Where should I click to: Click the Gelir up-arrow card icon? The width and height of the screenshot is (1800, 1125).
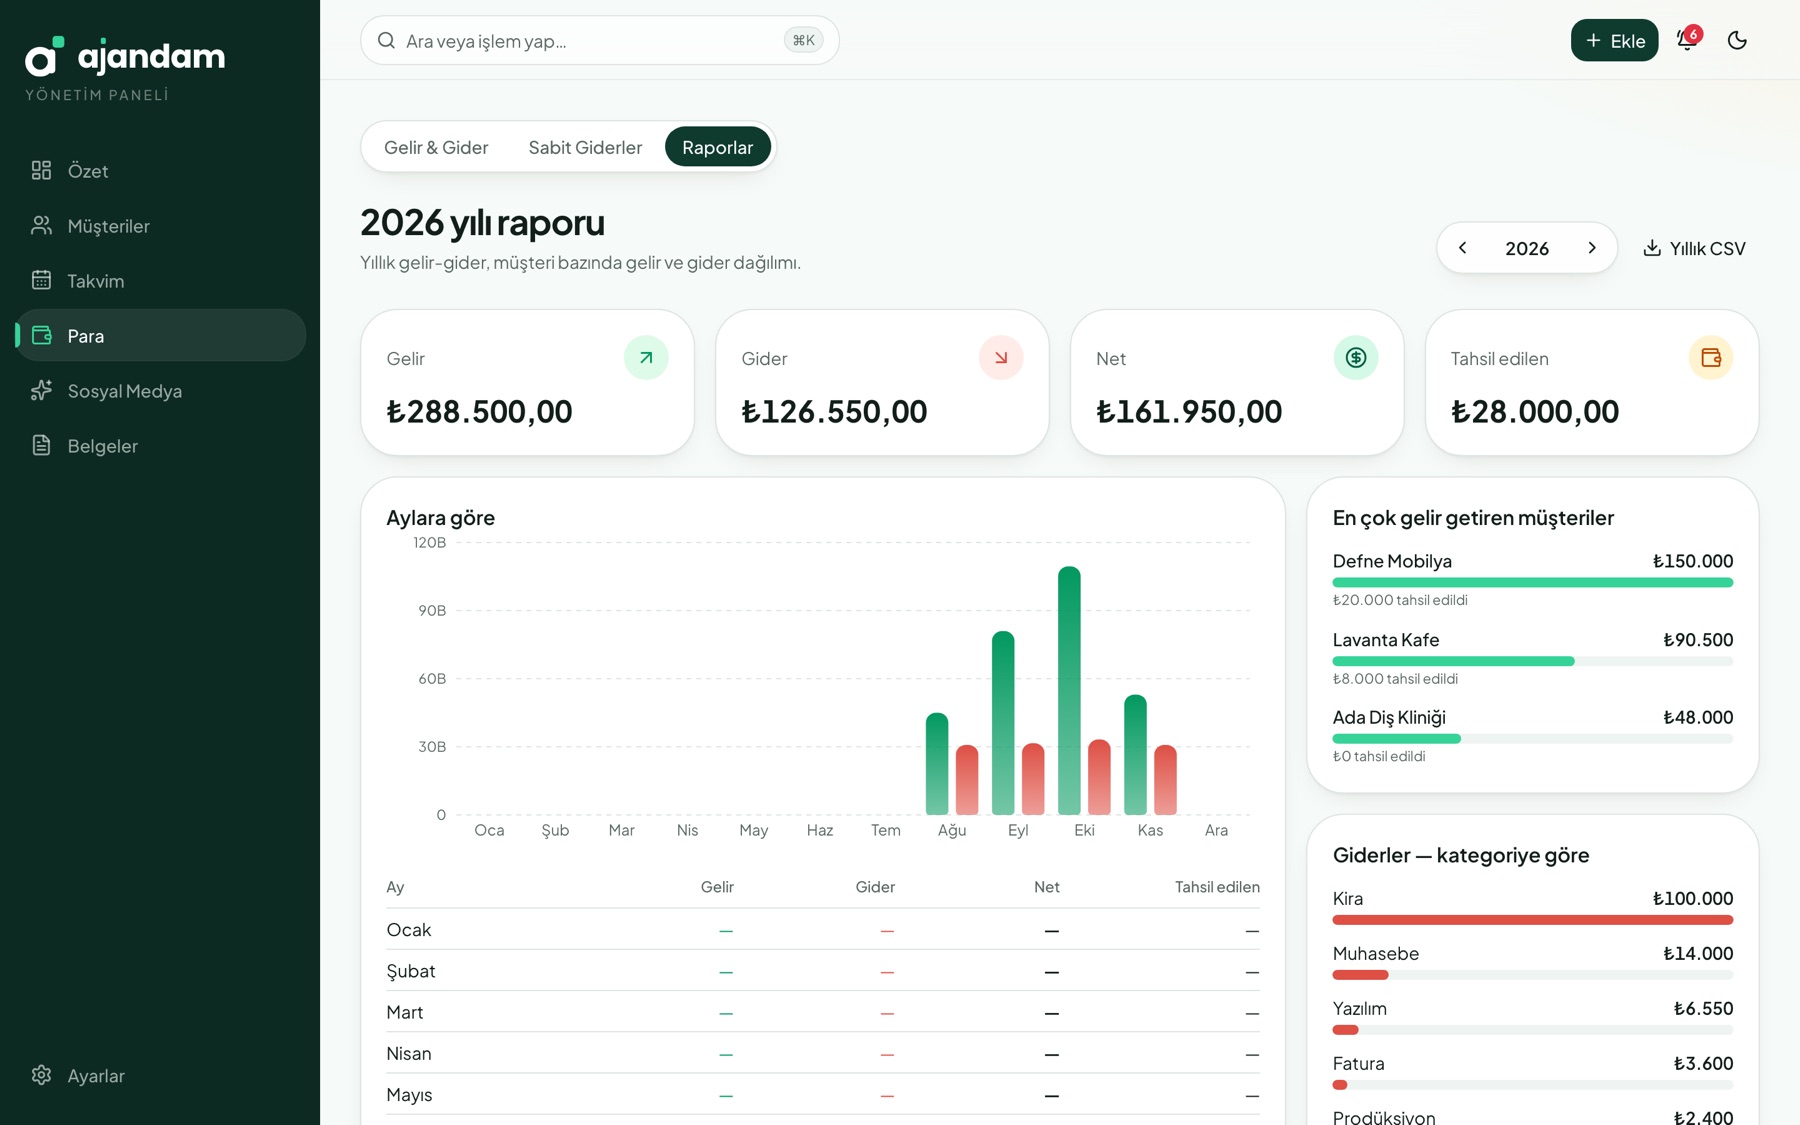pos(646,358)
